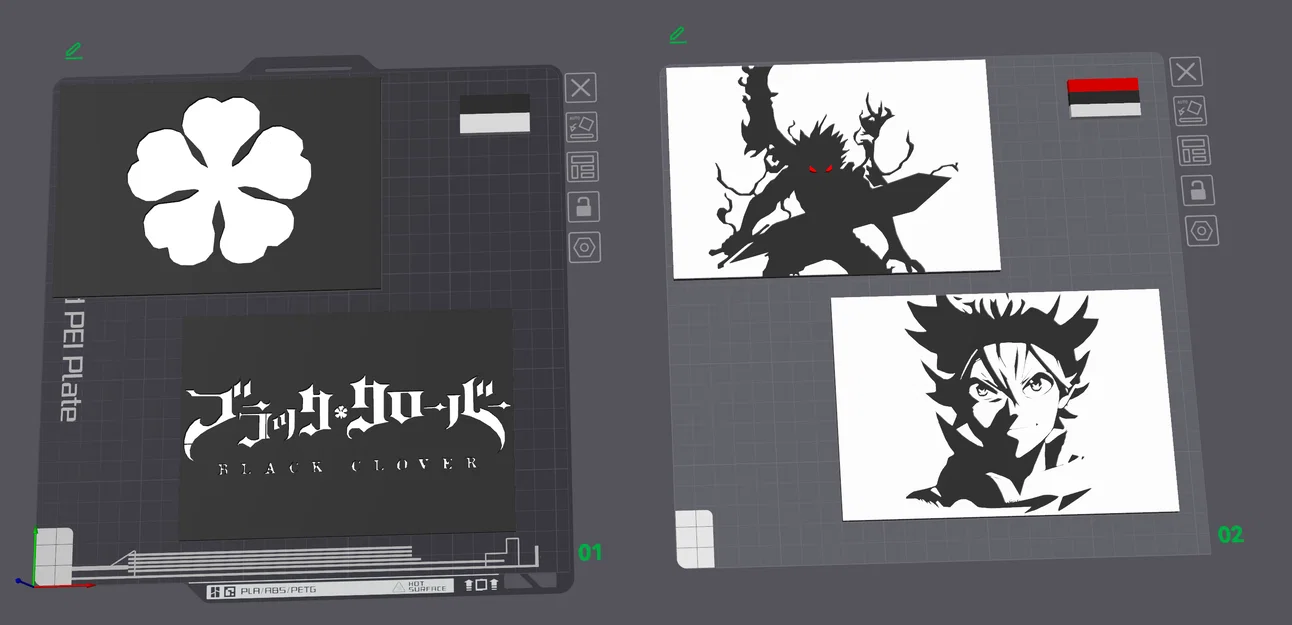This screenshot has width=1292, height=625.
Task: Toggle the lock on plate 01
Action: pyautogui.click(x=584, y=207)
